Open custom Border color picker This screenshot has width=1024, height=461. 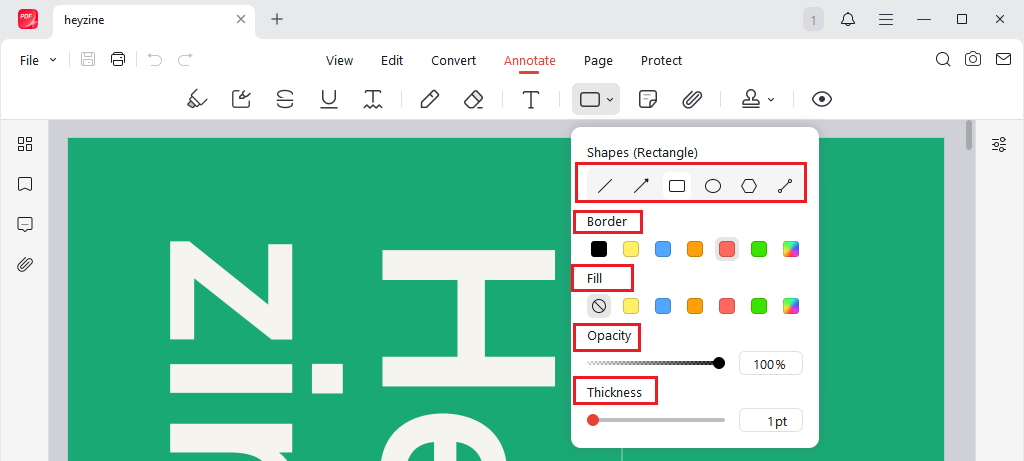coord(791,249)
